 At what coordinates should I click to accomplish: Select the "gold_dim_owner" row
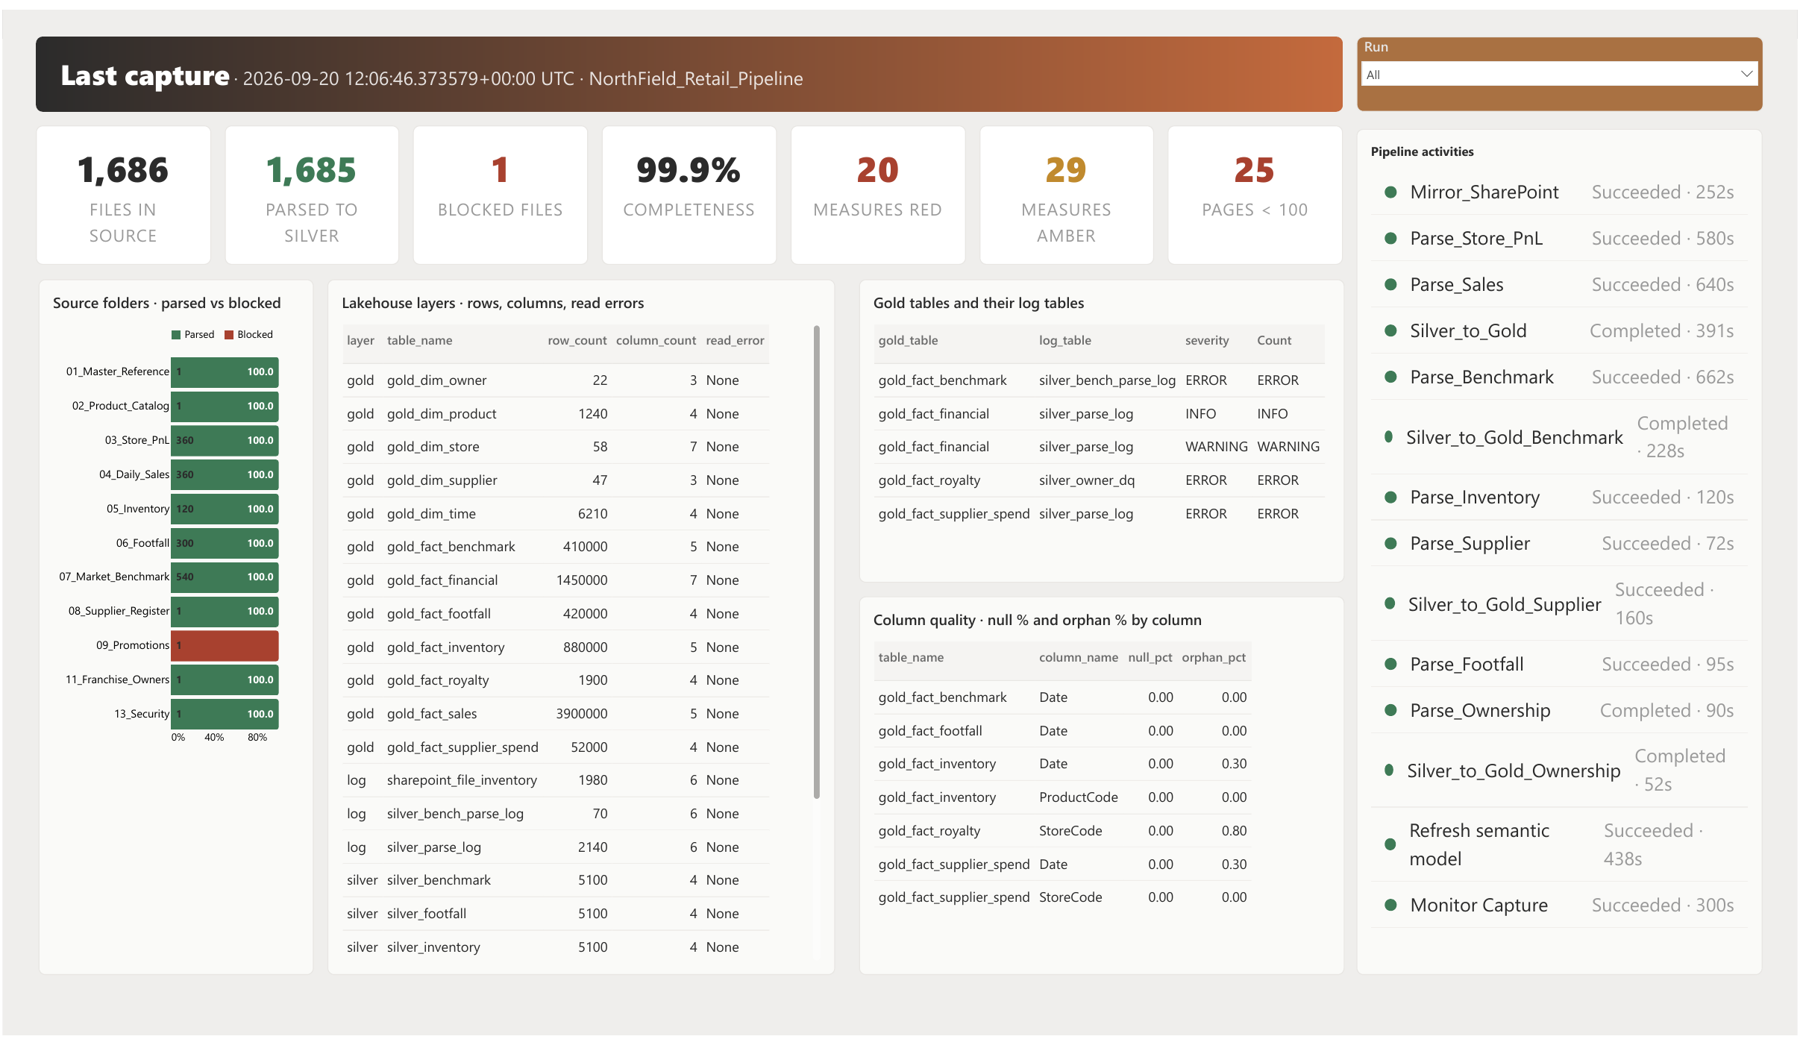point(556,380)
